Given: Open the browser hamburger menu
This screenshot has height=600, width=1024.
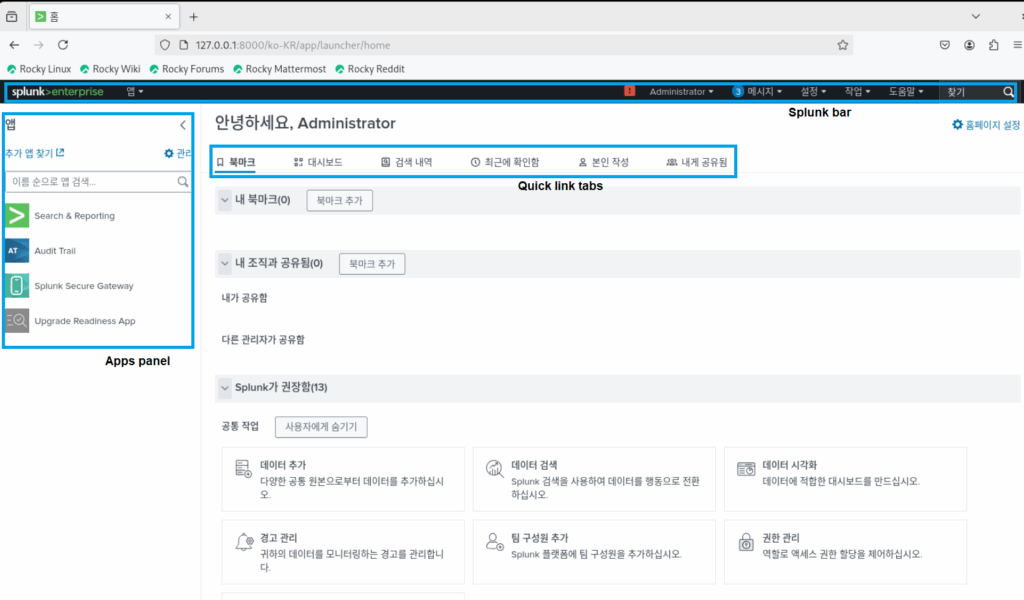Looking at the screenshot, I should tap(1017, 45).
